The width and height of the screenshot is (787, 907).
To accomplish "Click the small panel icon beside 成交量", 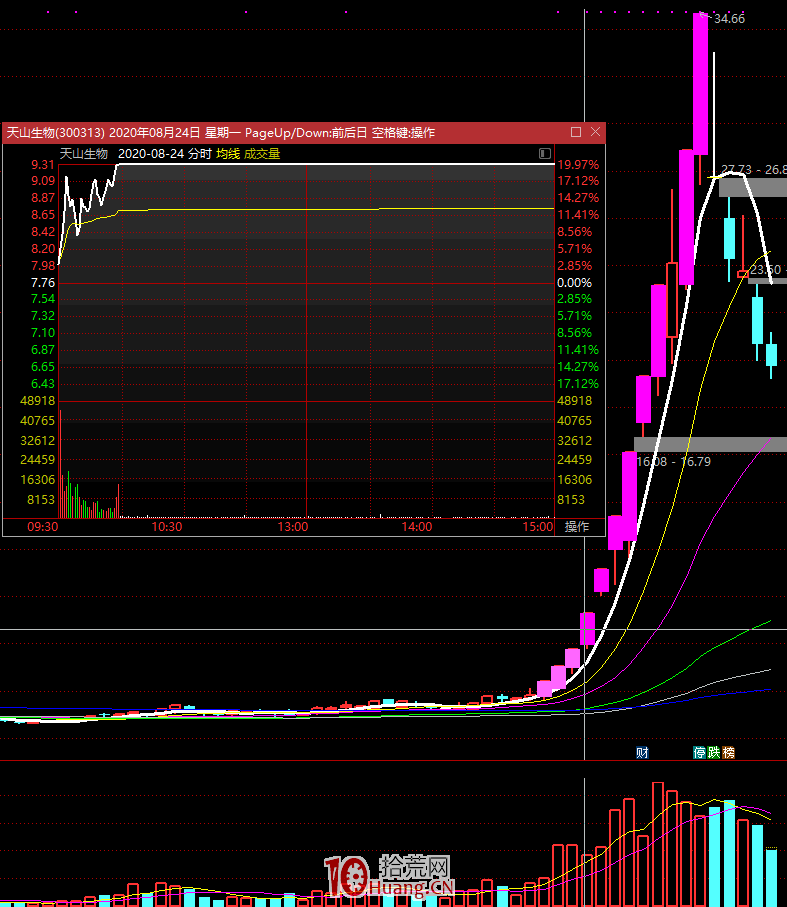I will pyautogui.click(x=544, y=154).
